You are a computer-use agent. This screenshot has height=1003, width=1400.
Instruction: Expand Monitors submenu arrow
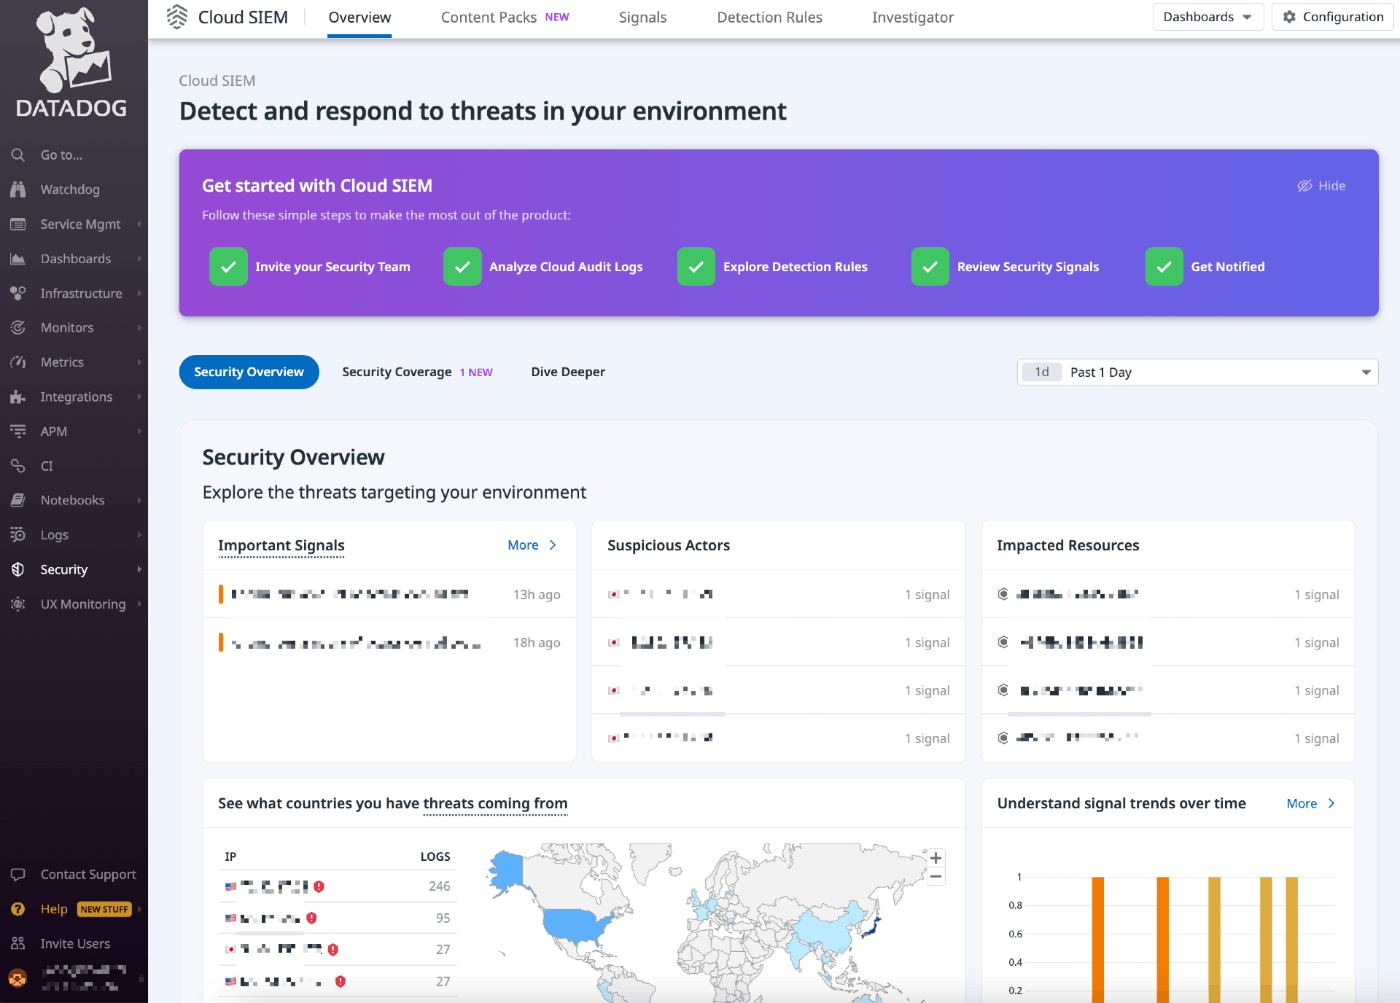(x=139, y=327)
